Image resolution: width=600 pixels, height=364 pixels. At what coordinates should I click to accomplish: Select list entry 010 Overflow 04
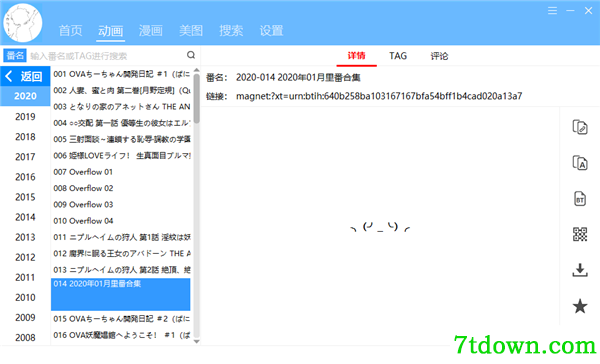[x=121, y=221]
